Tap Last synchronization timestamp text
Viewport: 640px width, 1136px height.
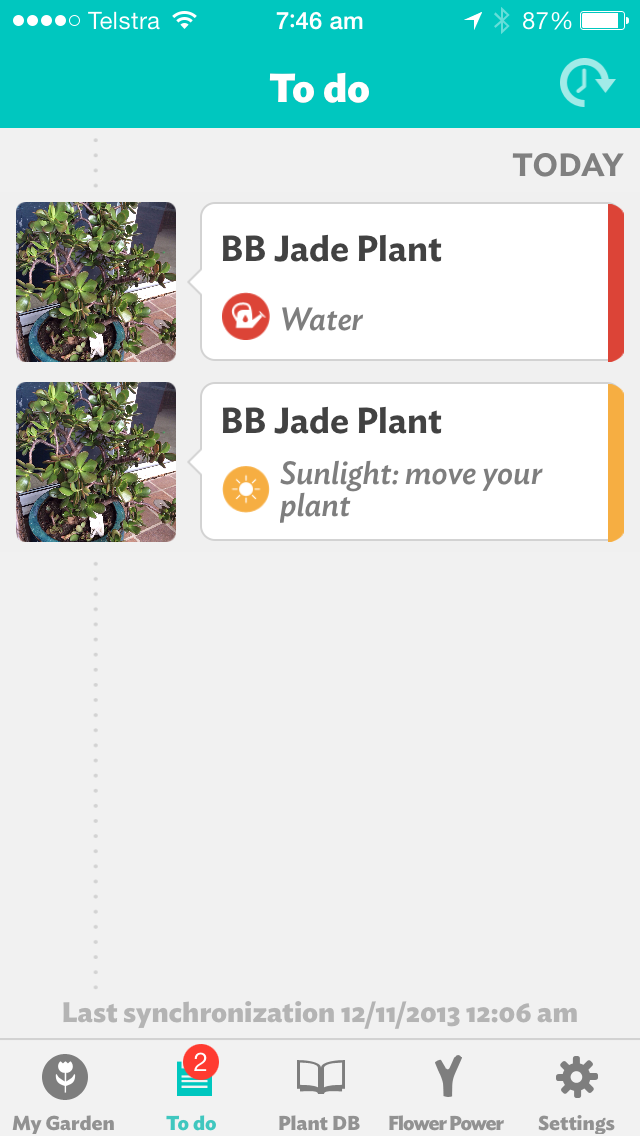tap(320, 1013)
